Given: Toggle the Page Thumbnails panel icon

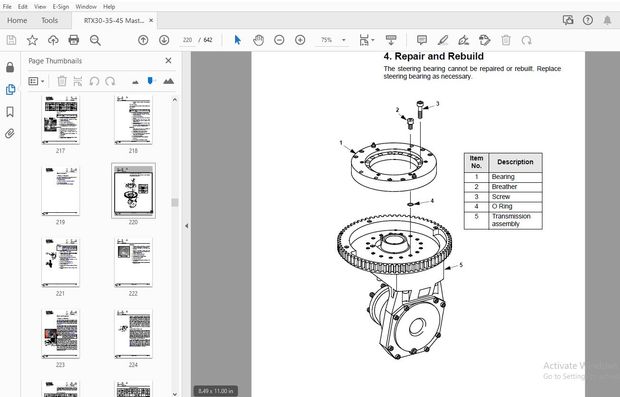Looking at the screenshot, I should point(10,89).
